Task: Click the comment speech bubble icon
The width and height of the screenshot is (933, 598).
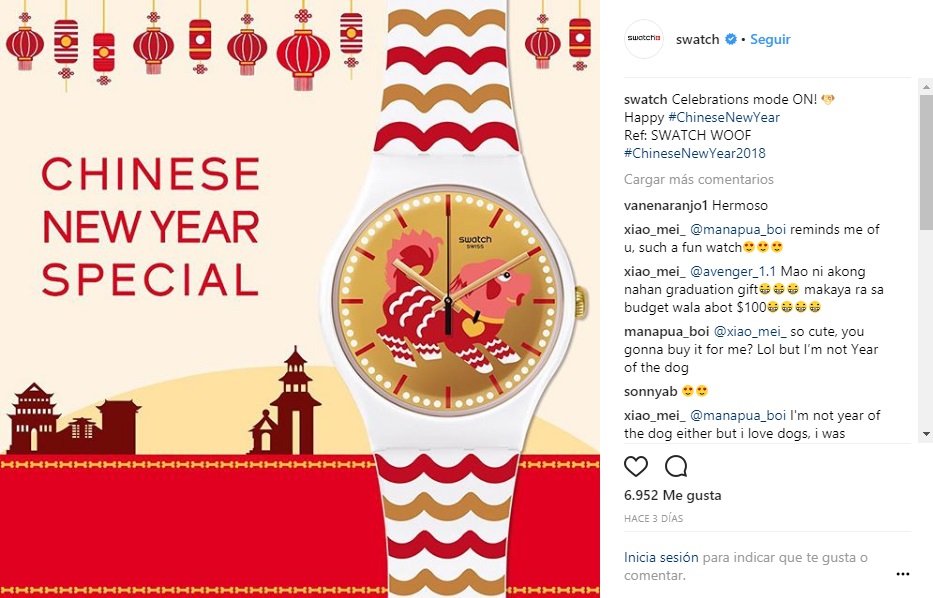Action: [676, 466]
